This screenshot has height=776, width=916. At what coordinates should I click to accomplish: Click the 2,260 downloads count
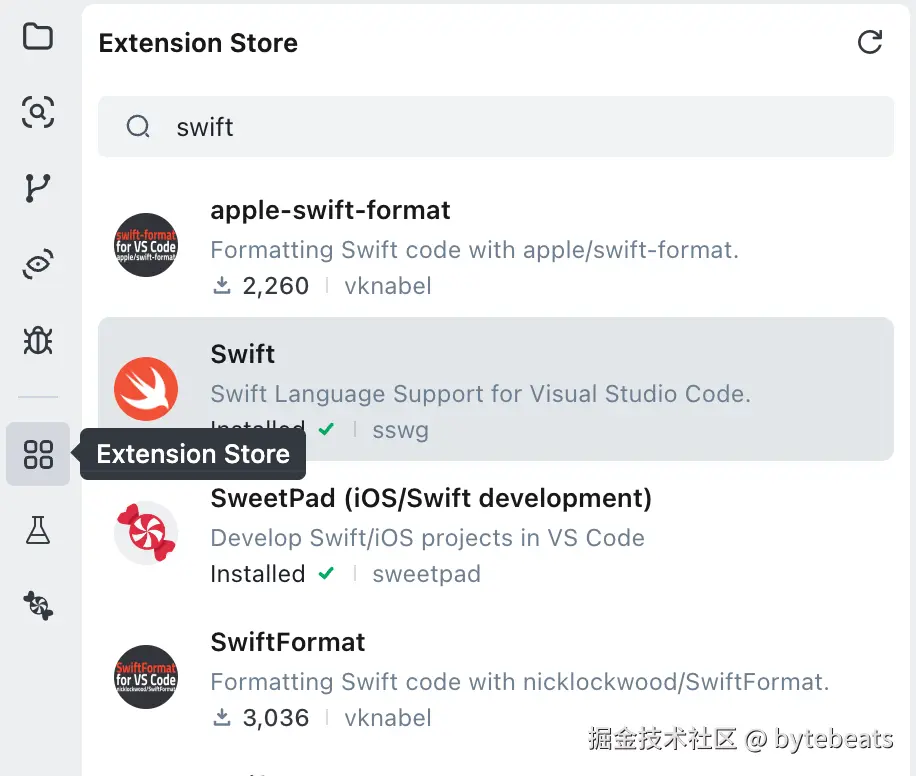click(x=276, y=286)
